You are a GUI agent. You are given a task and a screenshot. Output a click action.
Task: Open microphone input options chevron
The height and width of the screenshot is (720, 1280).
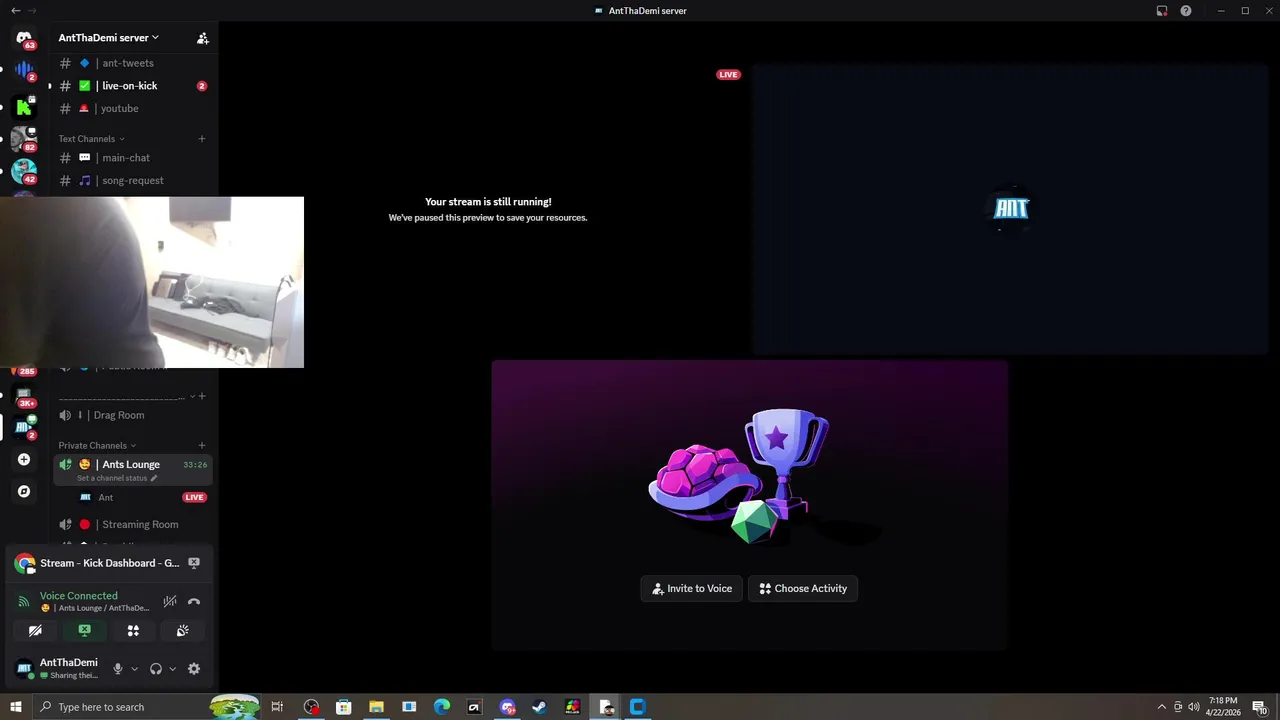(x=135, y=669)
